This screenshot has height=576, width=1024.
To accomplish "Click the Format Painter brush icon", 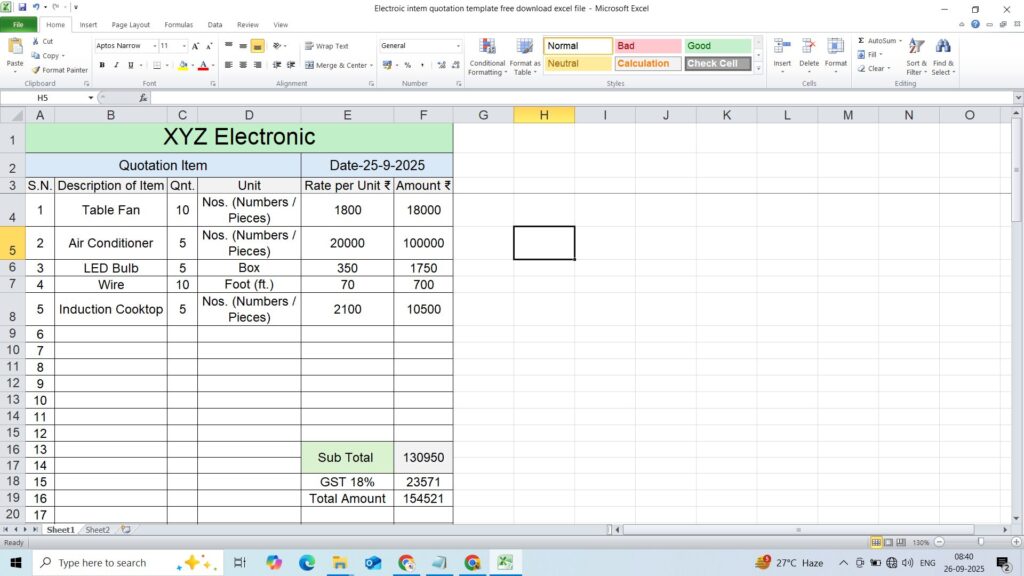I will (36, 70).
